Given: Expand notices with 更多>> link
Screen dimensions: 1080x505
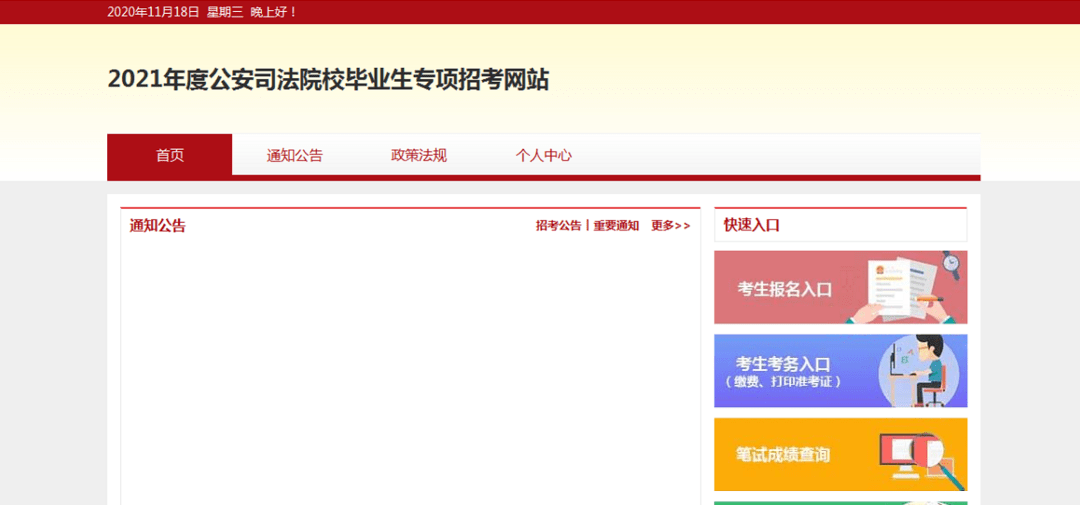Looking at the screenshot, I should tap(670, 226).
